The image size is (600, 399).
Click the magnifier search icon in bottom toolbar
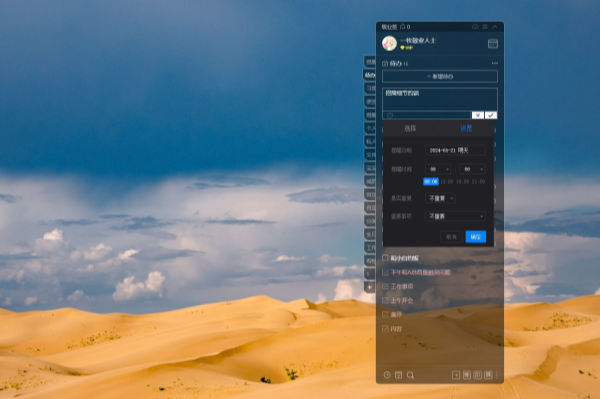click(410, 375)
